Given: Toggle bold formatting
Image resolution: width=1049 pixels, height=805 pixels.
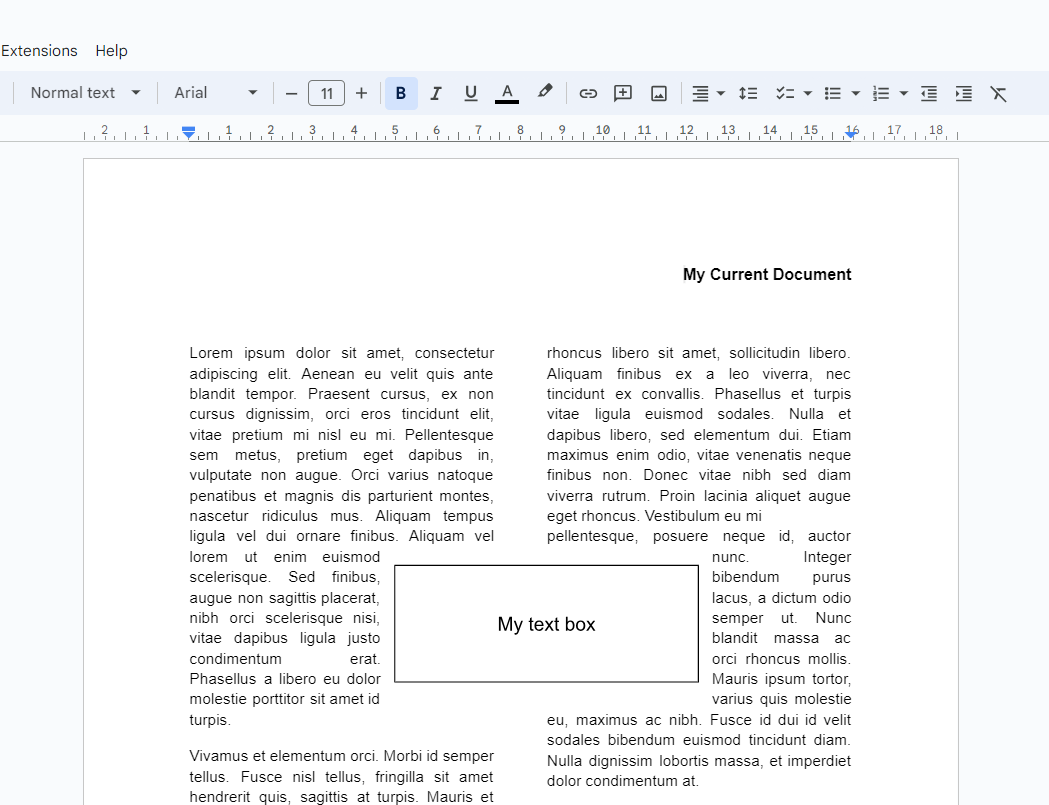Looking at the screenshot, I should click(401, 93).
